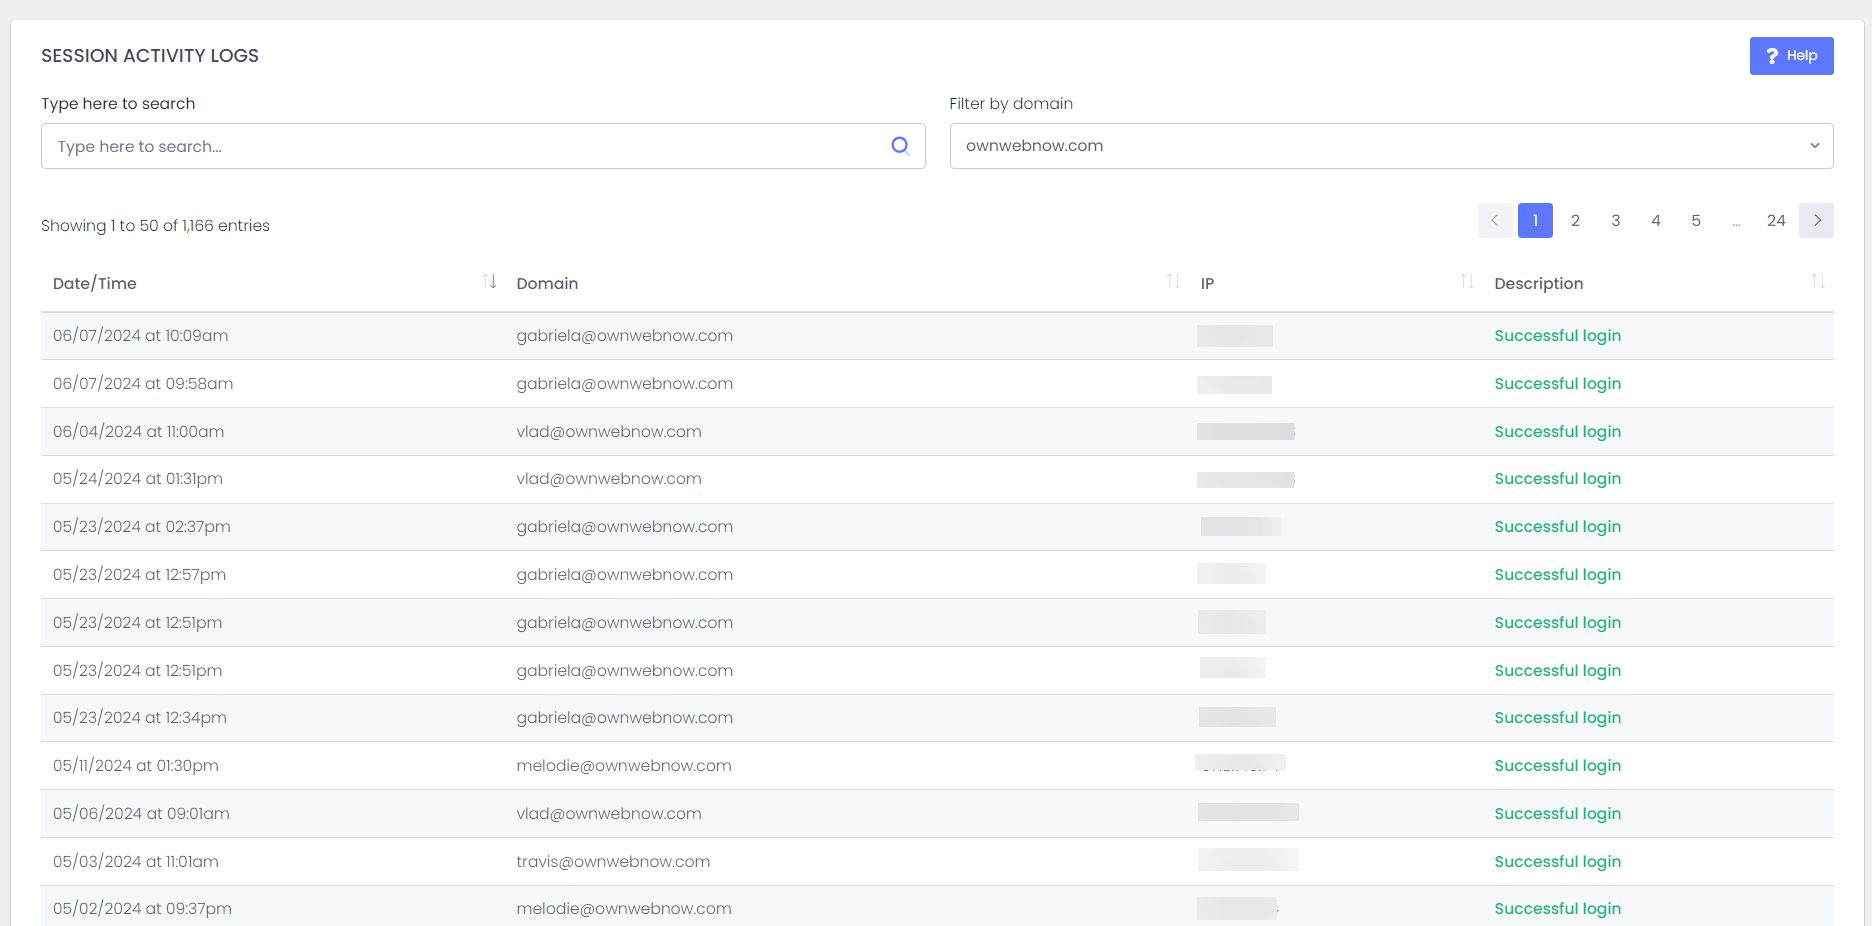
Task: Click the ellipsis in the pagination bar
Action: tap(1736, 220)
